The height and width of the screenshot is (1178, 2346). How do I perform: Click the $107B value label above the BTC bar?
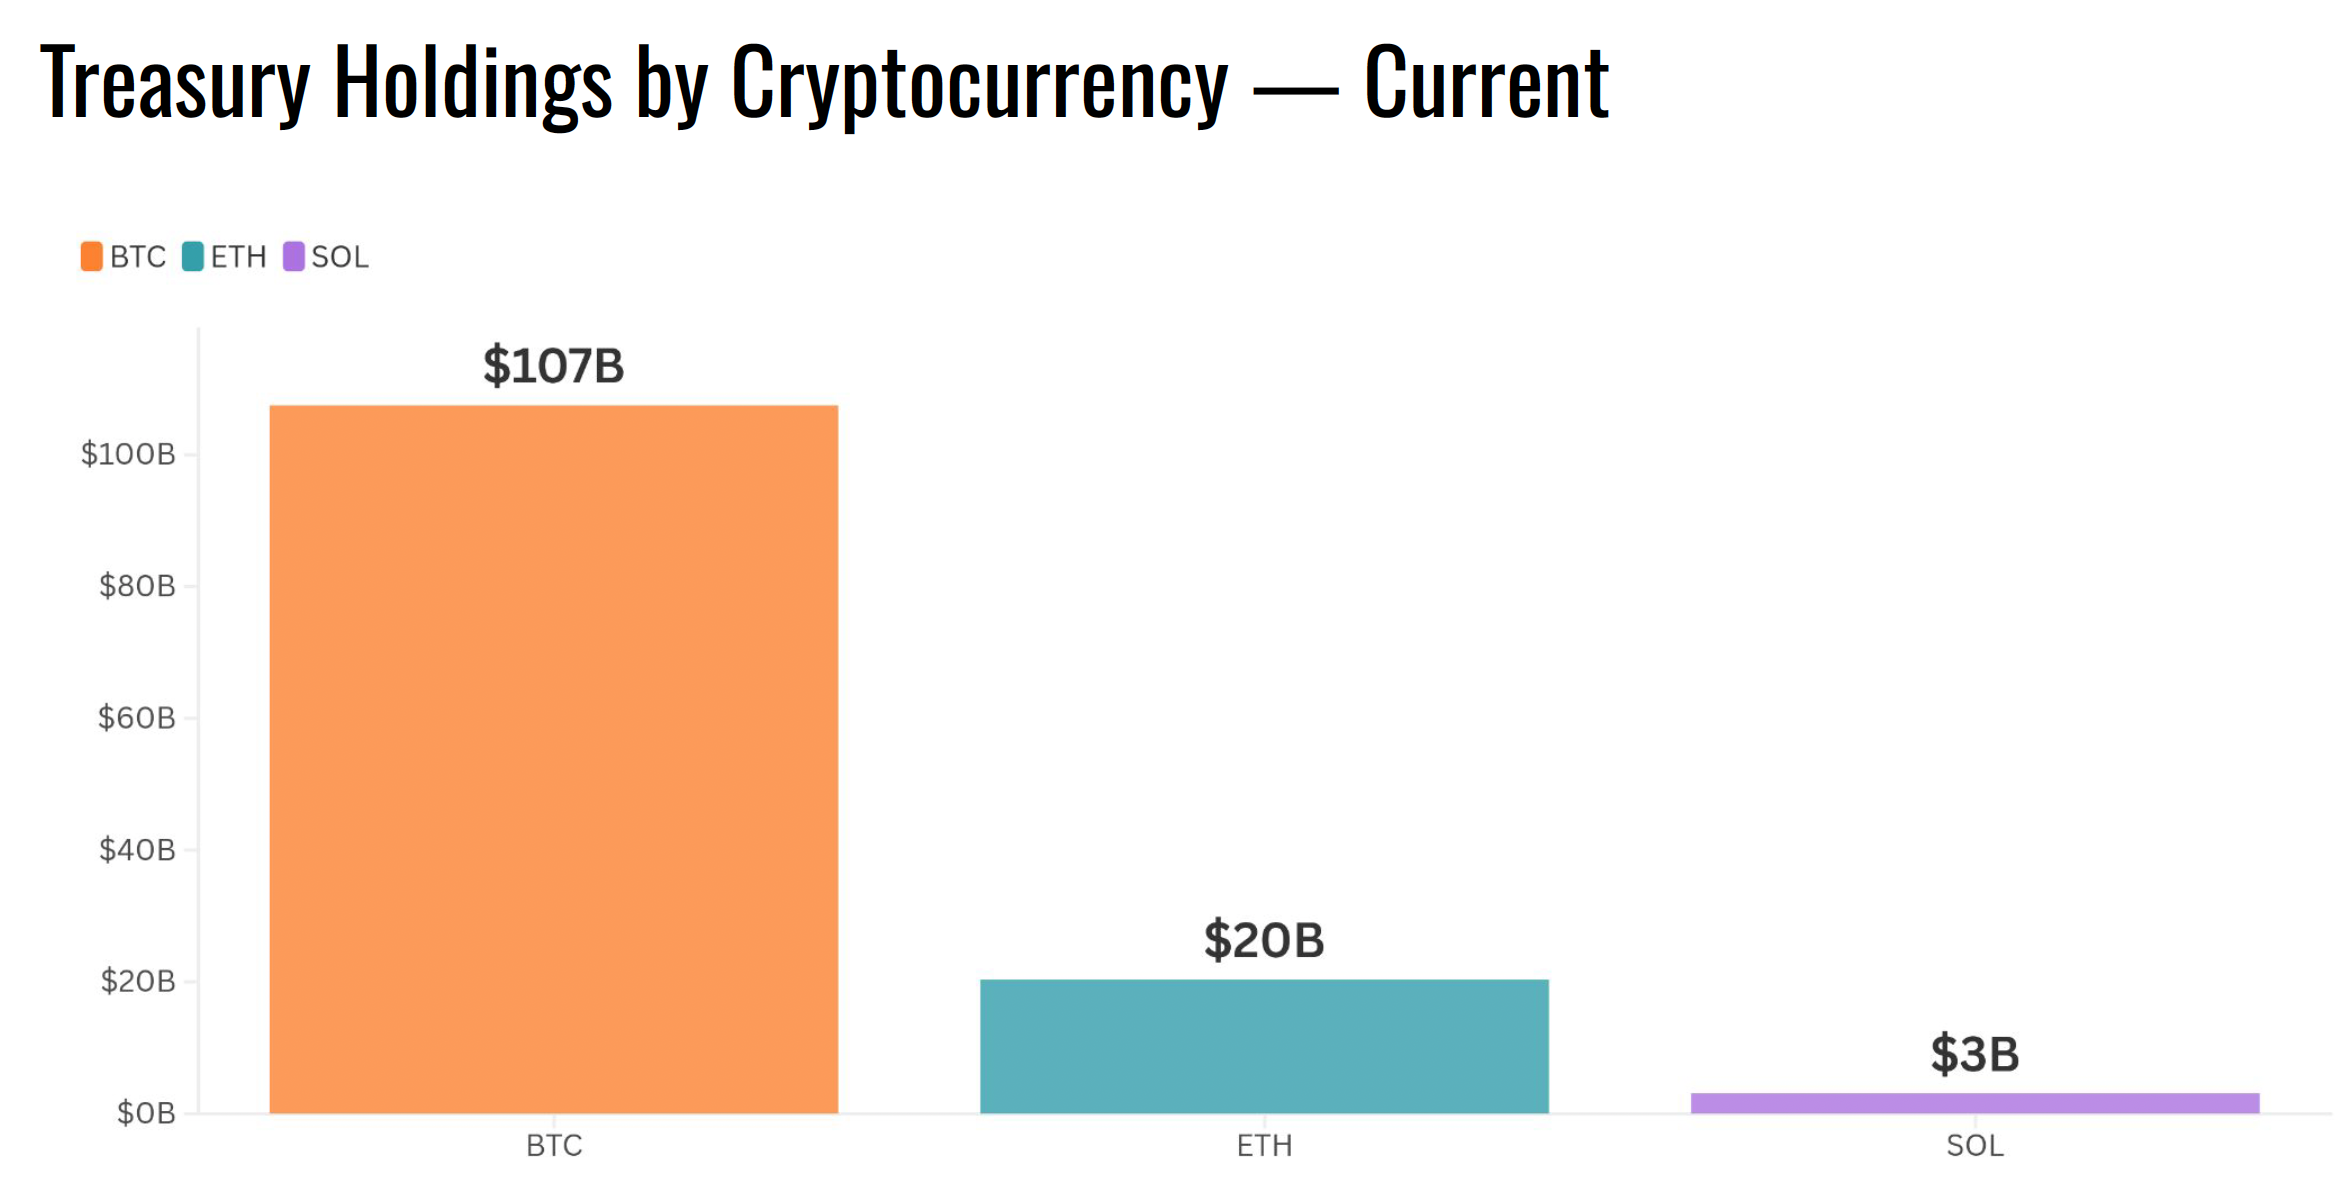[554, 366]
